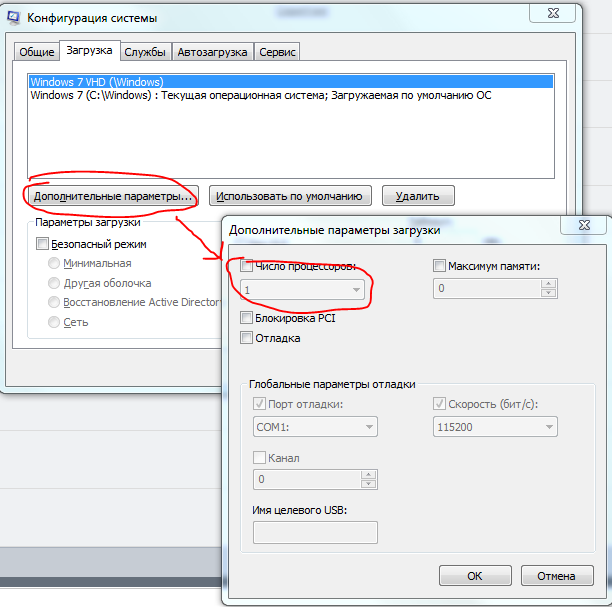Open the Службы tab
Image resolution: width=612 pixels, height=607 pixels.
145,52
